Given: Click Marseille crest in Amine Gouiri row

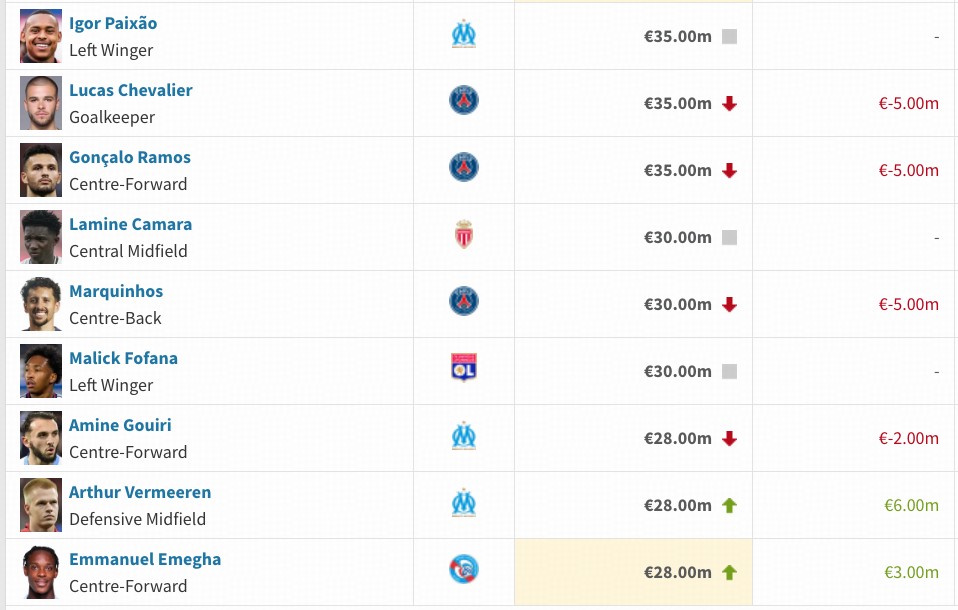Looking at the screenshot, I should pos(463,436).
